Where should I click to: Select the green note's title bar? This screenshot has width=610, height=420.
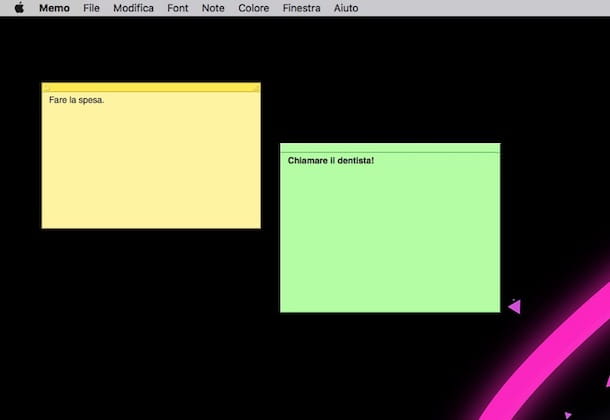coord(390,148)
